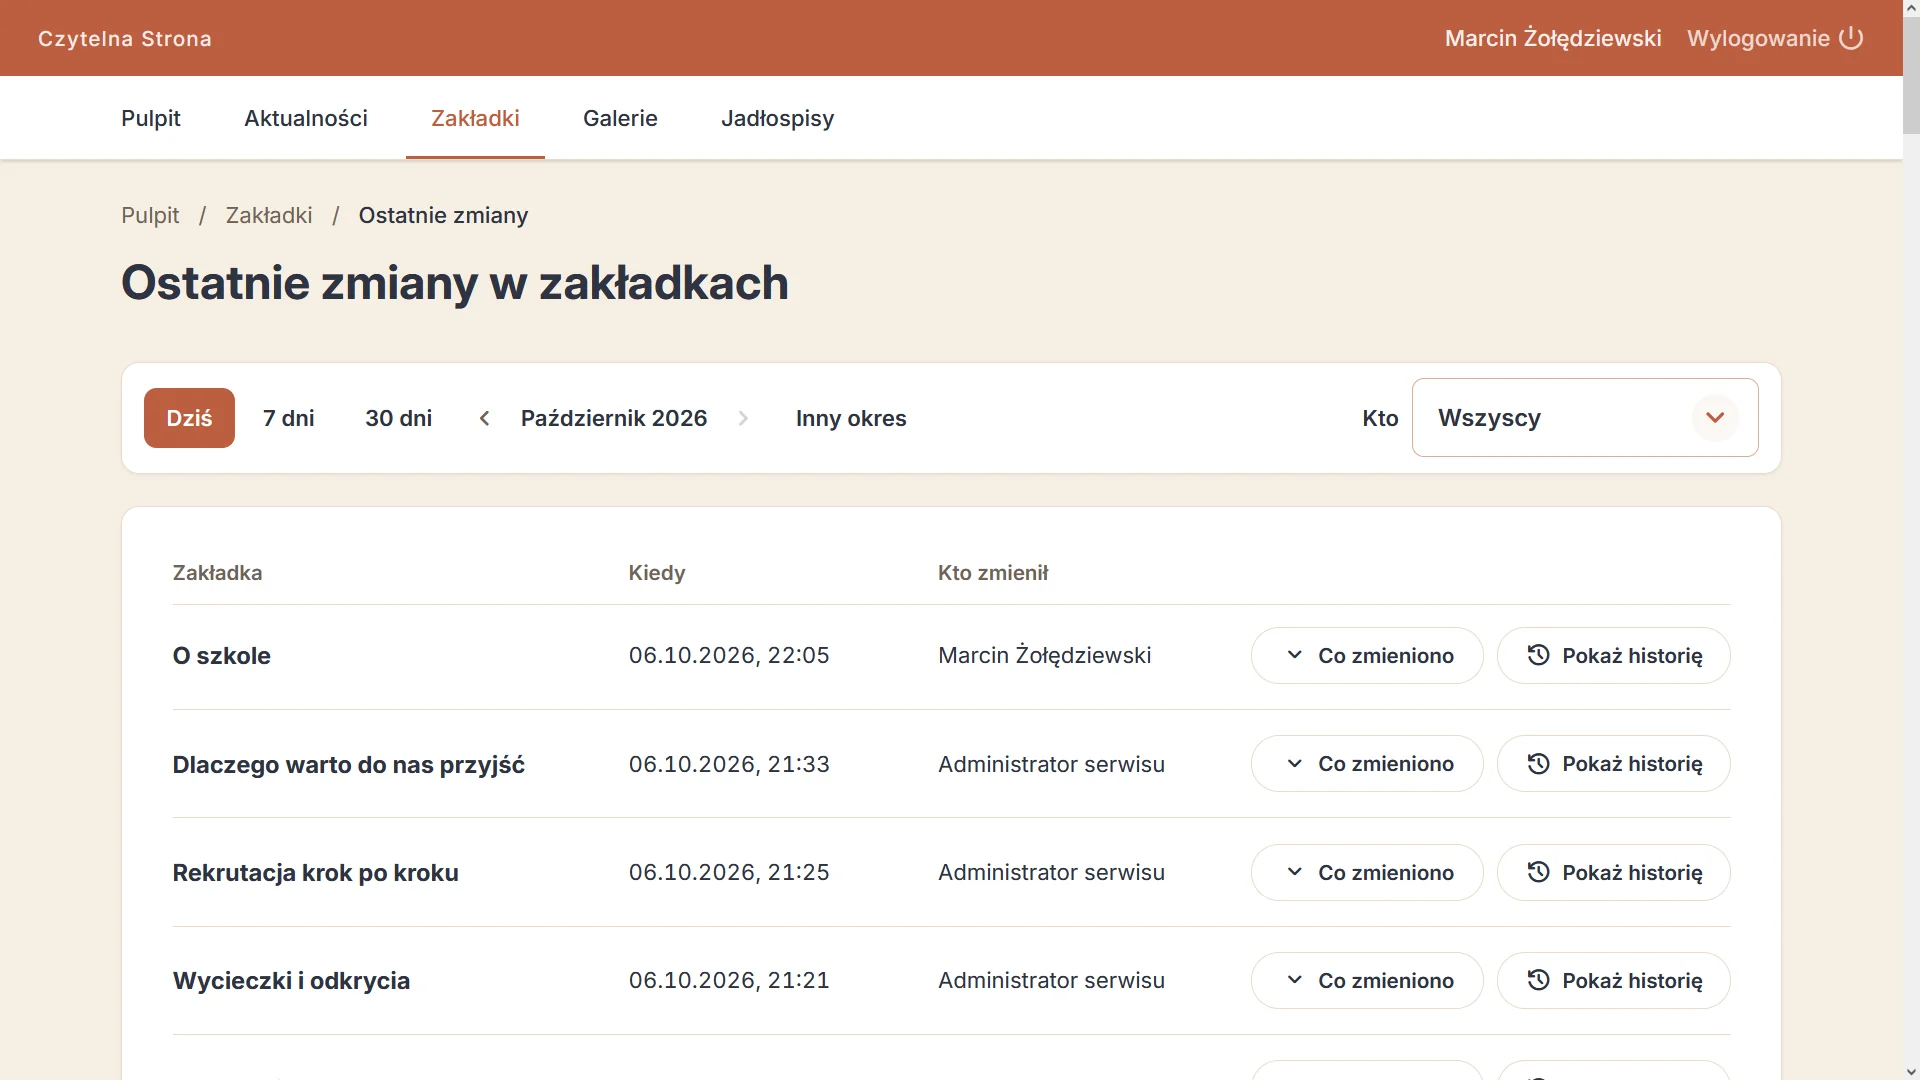The height and width of the screenshot is (1080, 1920).
Task: Click the Kto zmienił column header
Action: 993,573
